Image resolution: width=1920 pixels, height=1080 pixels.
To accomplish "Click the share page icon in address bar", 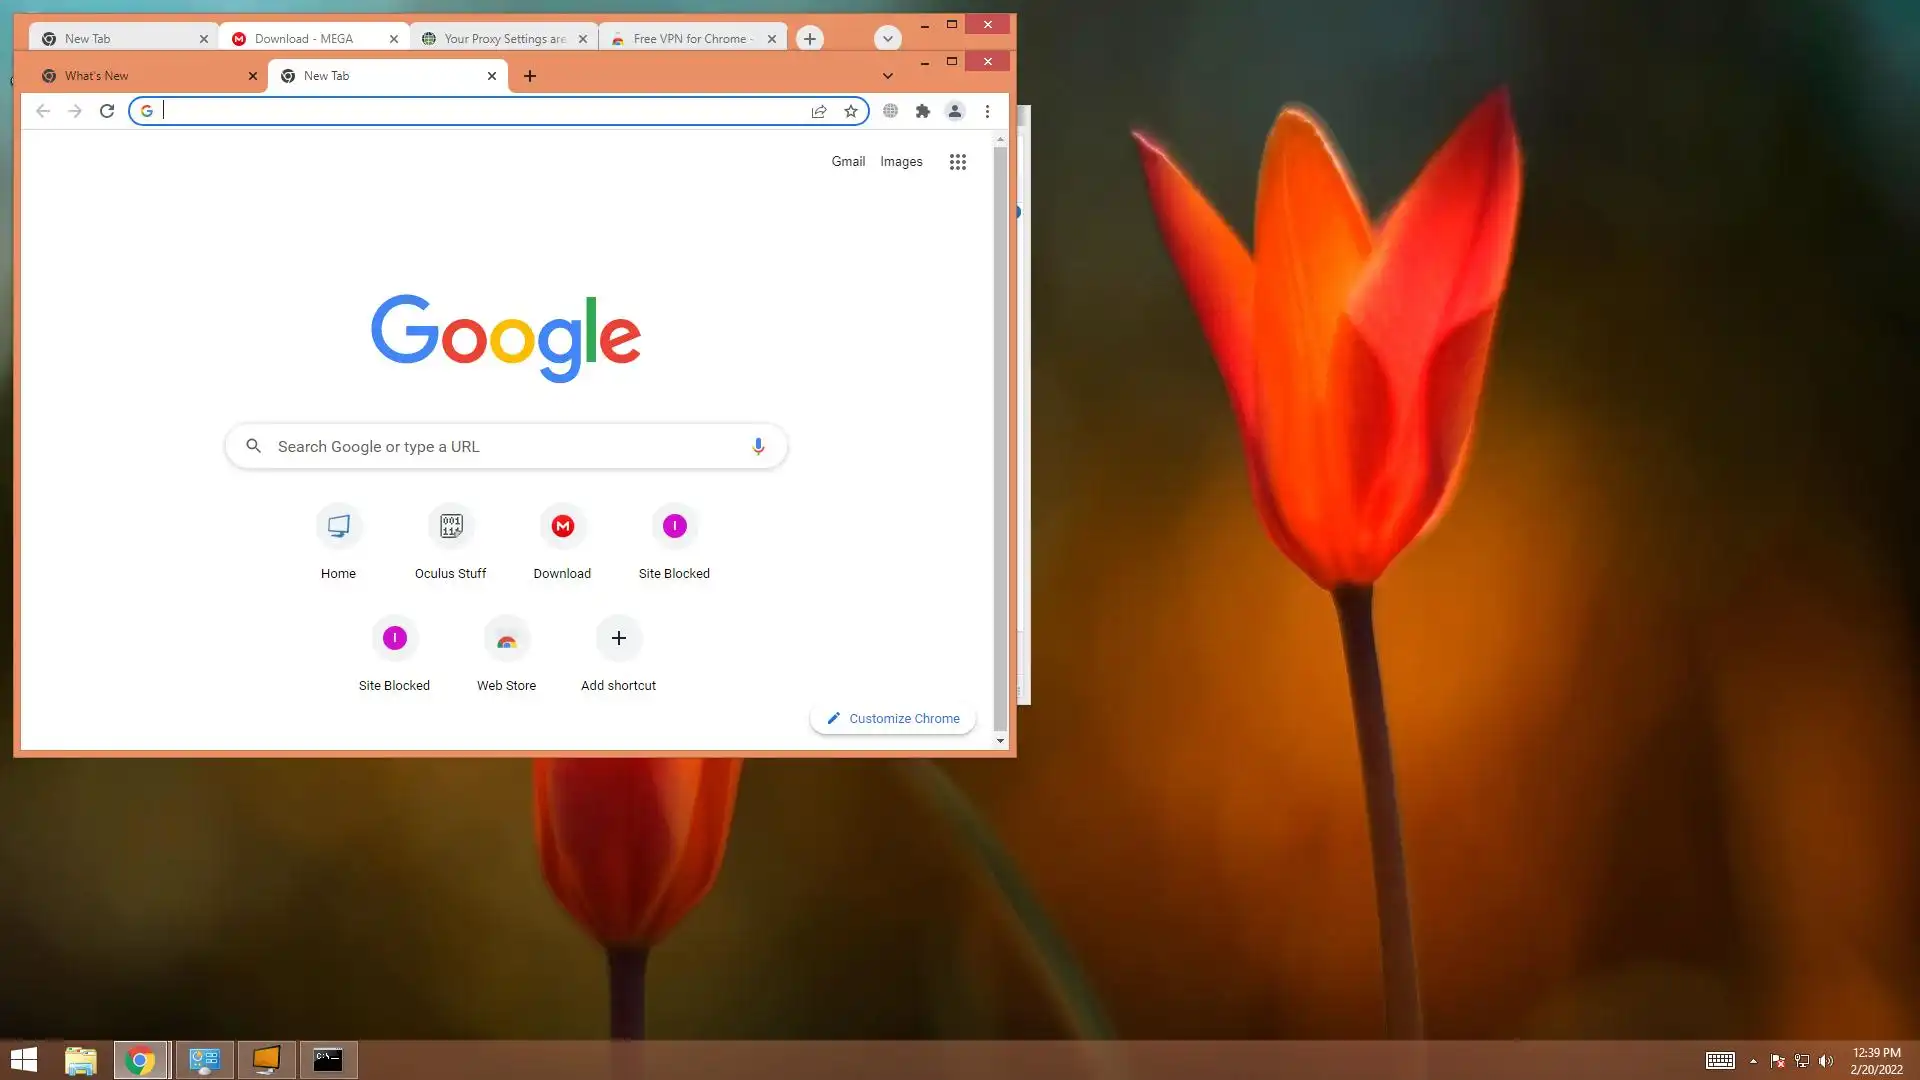I will [819, 111].
